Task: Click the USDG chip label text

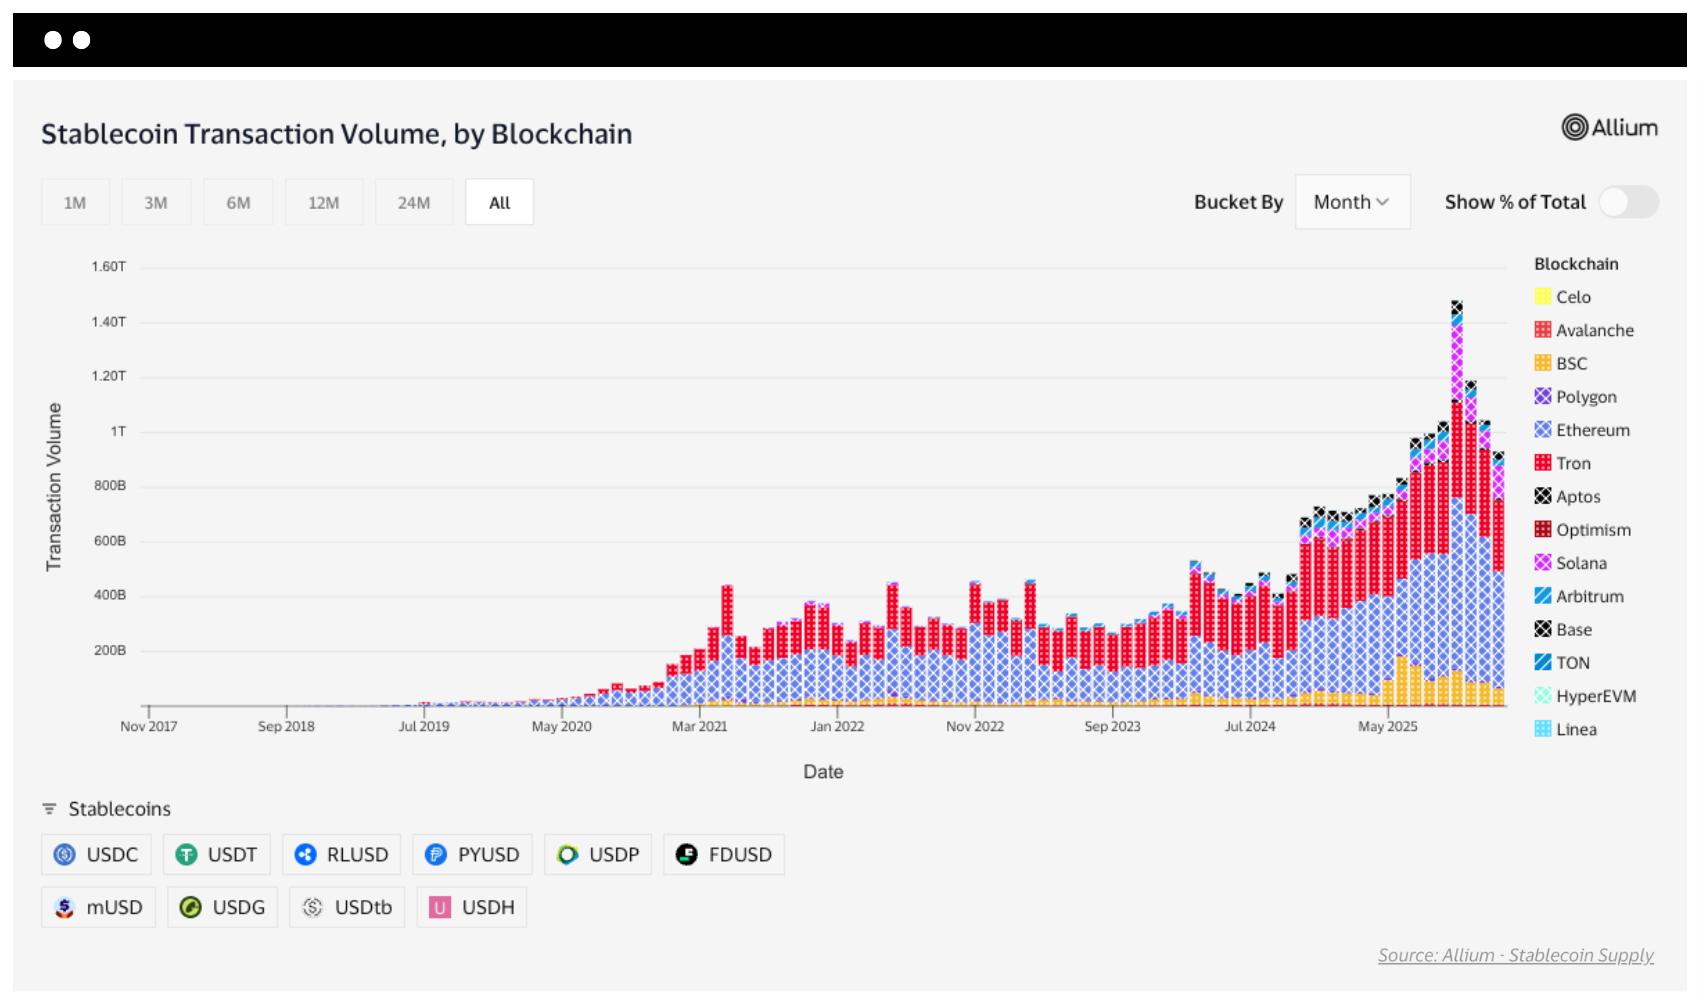Action: (239, 907)
